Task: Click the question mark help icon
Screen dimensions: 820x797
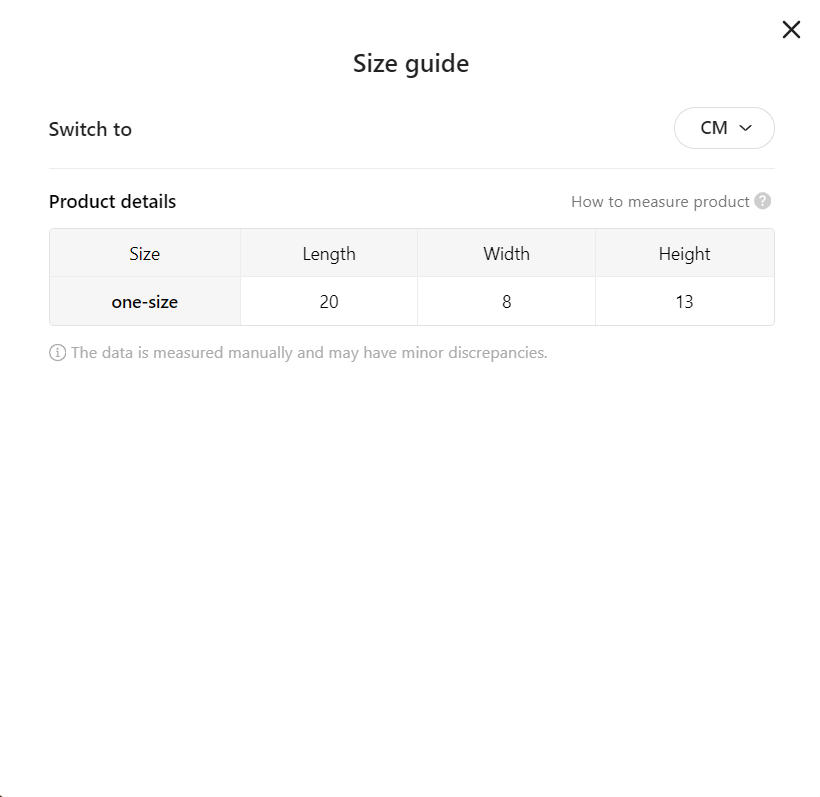Action: (x=762, y=201)
